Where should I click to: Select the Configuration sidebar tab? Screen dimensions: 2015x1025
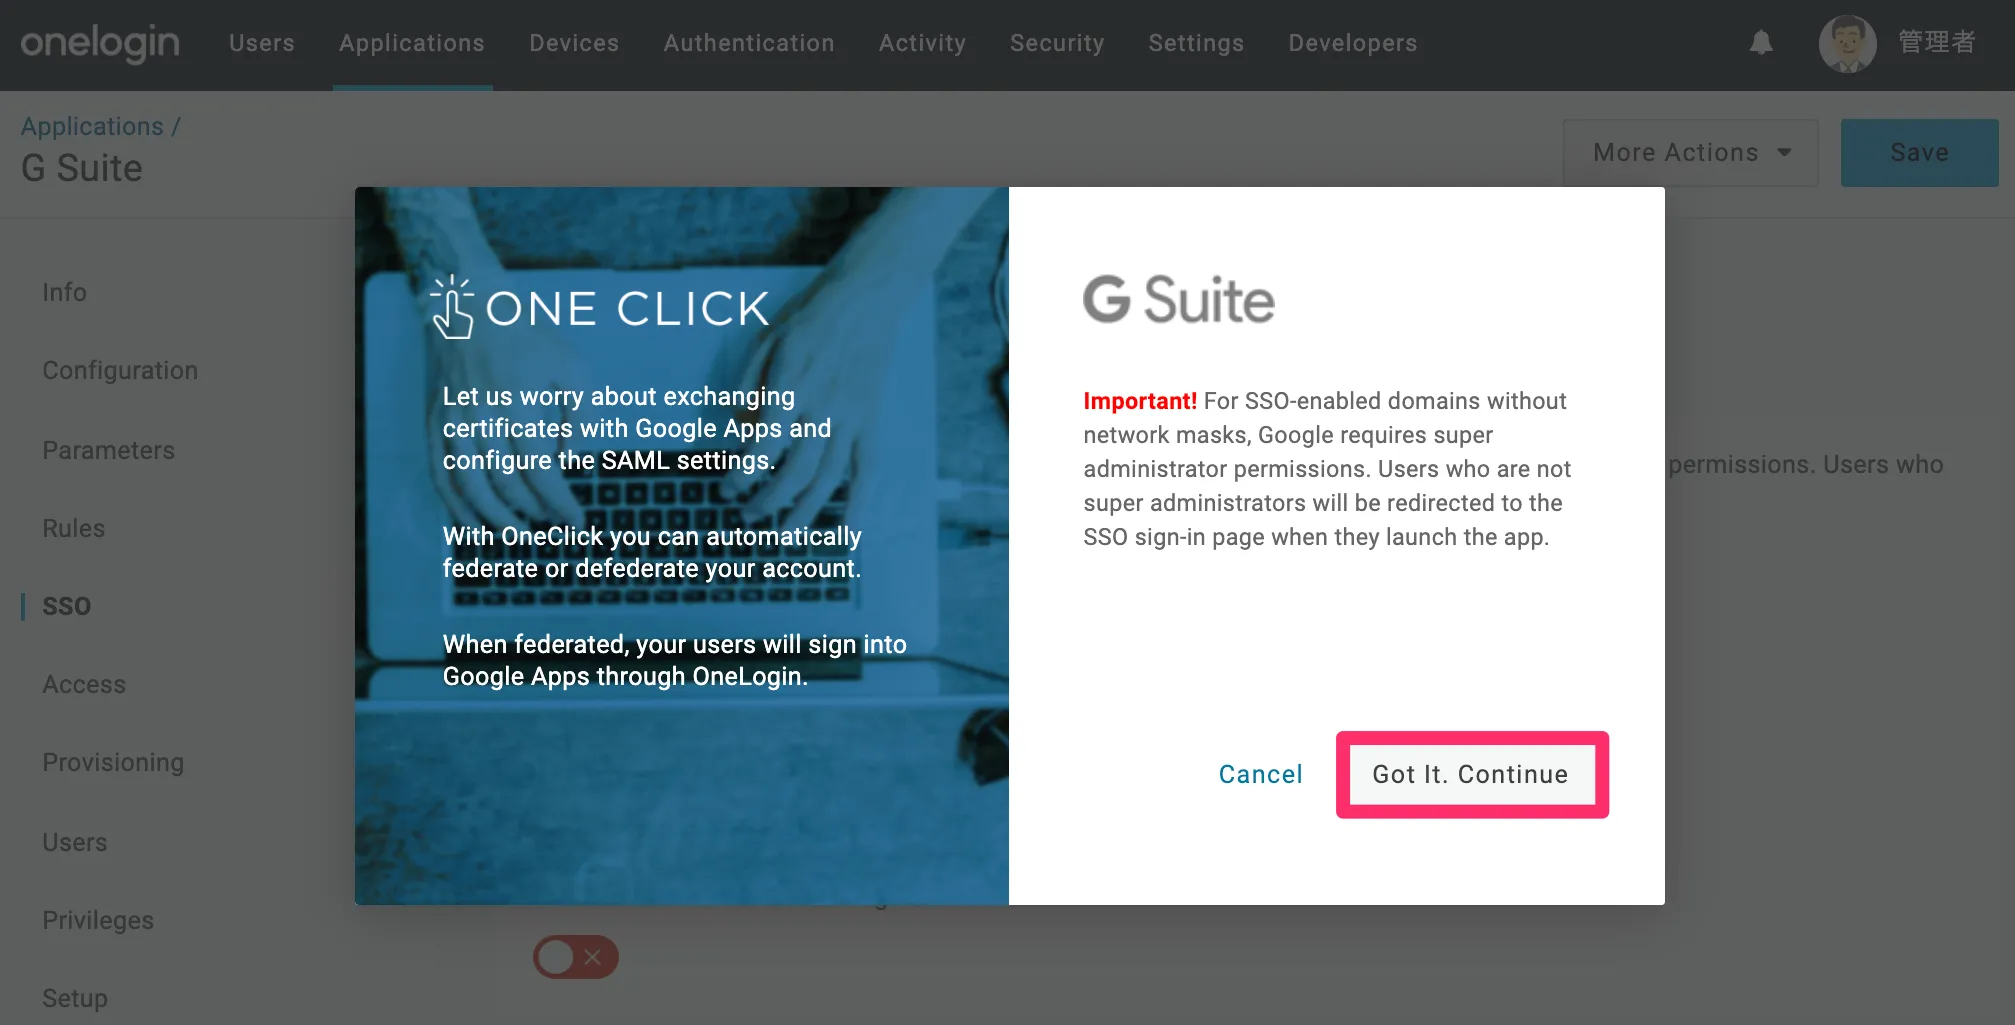120,371
